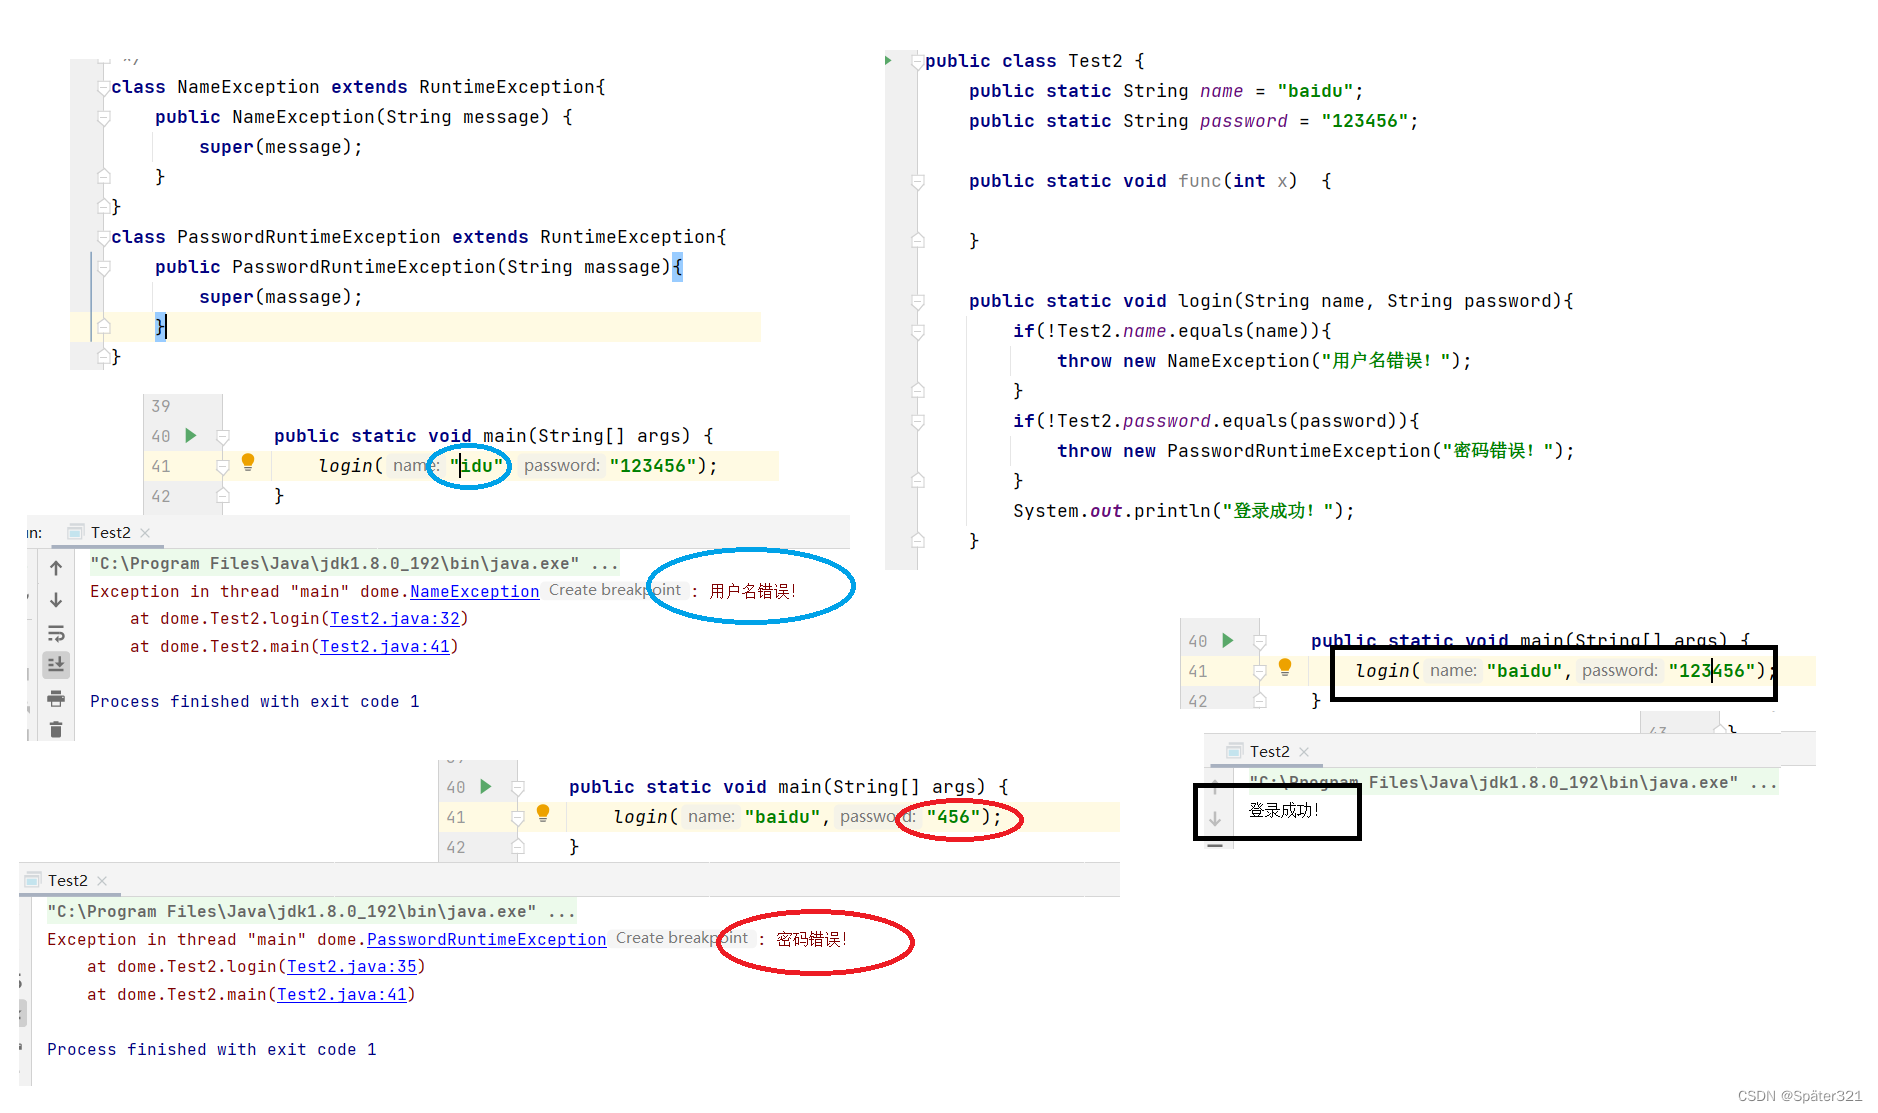Image resolution: width=1878 pixels, height=1113 pixels.
Task: Close the Test2 tab above 登录成功 output
Action: [x=1304, y=752]
